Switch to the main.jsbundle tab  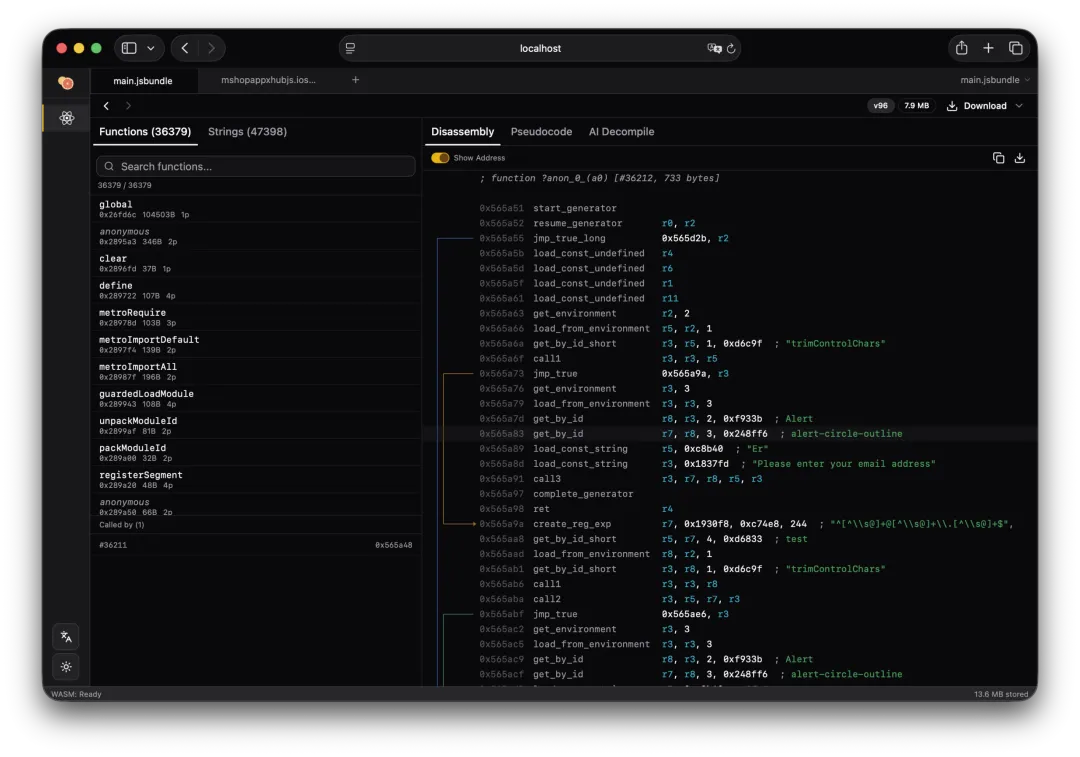143,81
